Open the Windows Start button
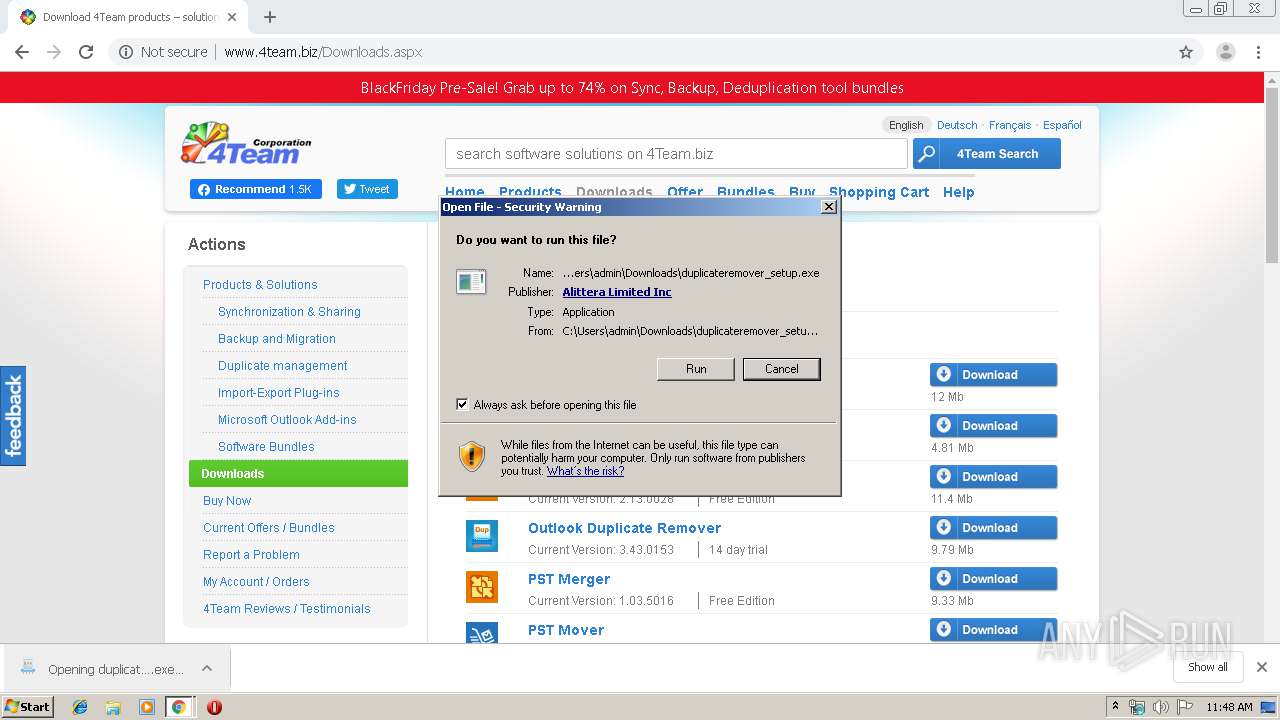The height and width of the screenshot is (720, 1280). click(28, 707)
